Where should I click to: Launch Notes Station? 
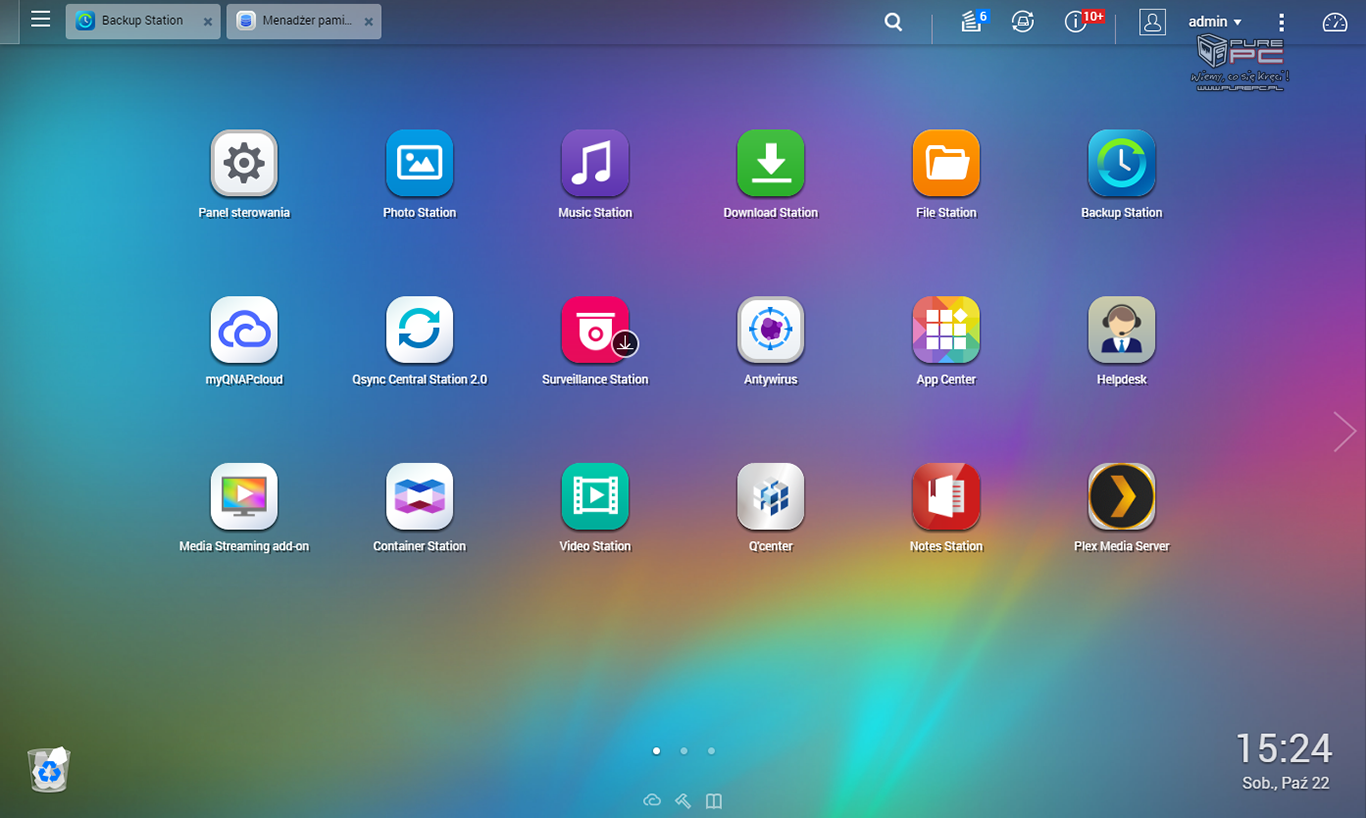coord(946,497)
